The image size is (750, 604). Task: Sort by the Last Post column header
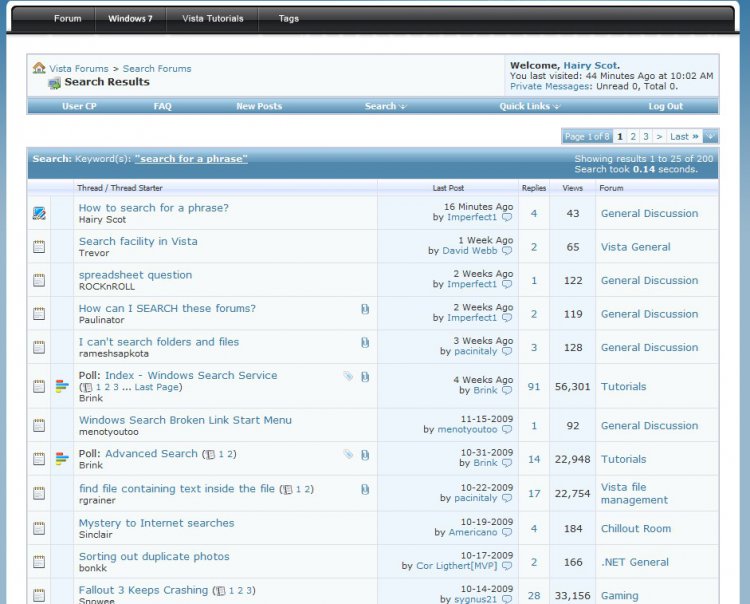tap(448, 188)
